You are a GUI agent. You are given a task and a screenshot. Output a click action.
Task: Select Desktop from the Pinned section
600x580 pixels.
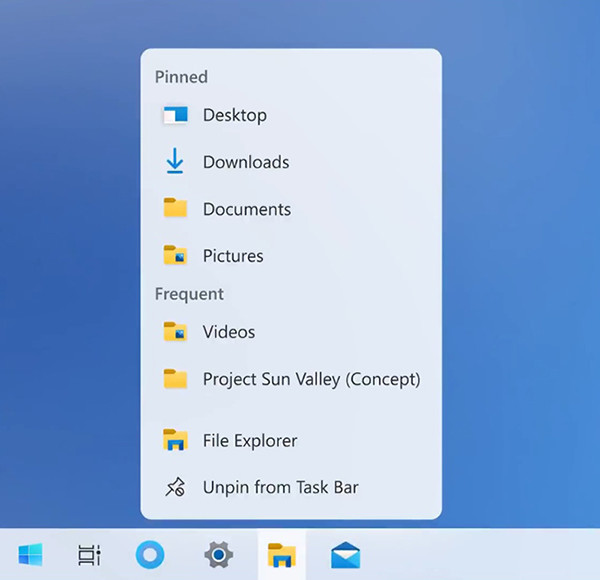click(235, 115)
